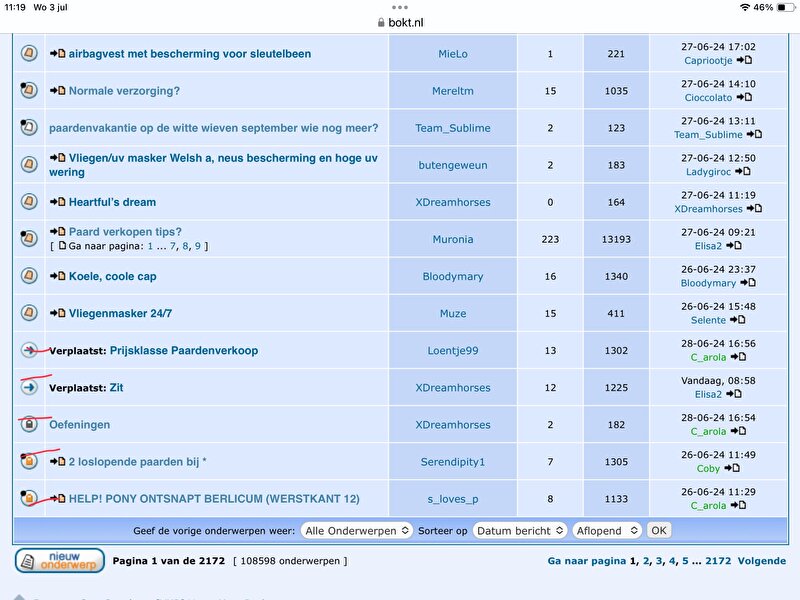800x600 pixels.
Task: Open topic 'Oefeningen'
Action: (80, 424)
